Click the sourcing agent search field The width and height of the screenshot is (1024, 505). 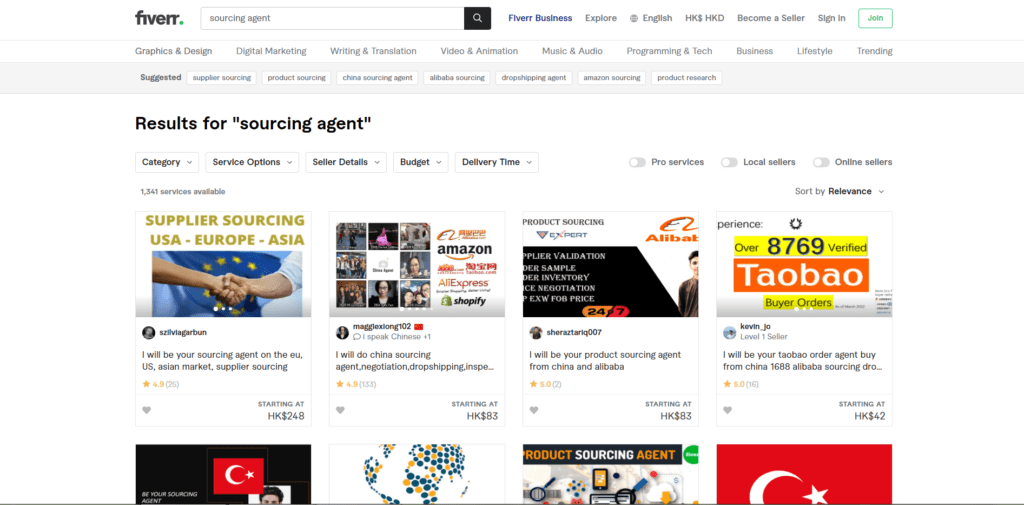point(332,18)
